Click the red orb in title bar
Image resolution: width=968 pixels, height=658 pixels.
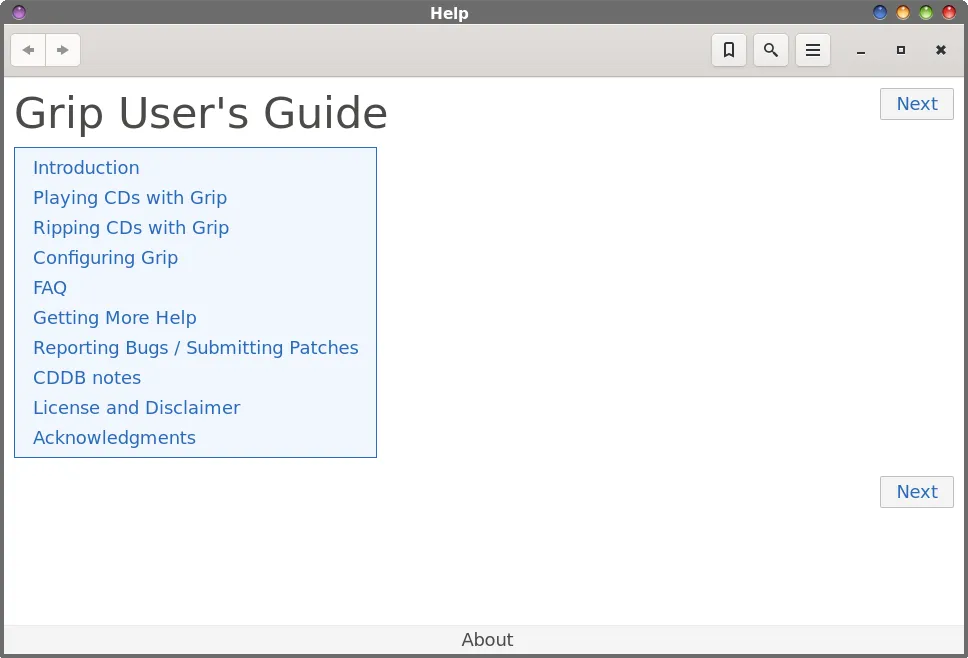click(949, 12)
